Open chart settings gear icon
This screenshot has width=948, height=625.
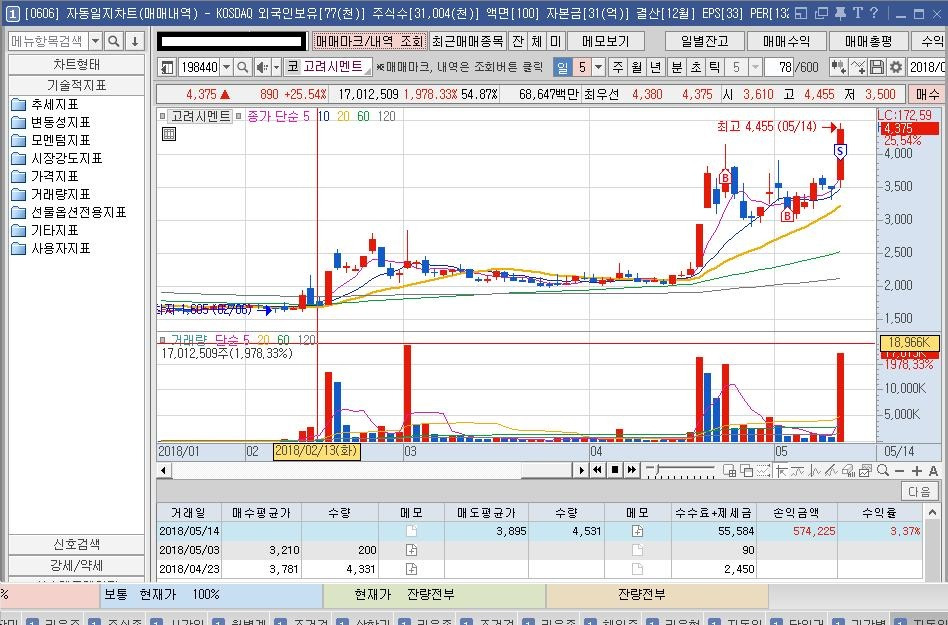point(895,67)
